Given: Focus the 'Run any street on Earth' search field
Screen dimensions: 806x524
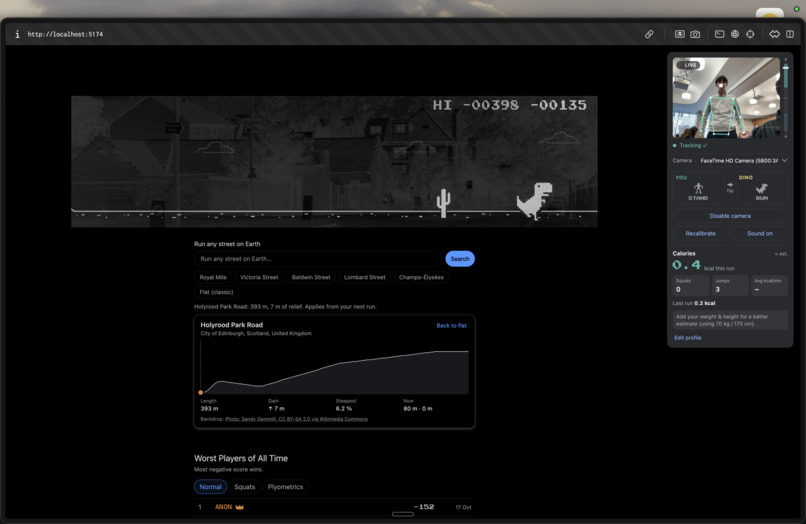Looking at the screenshot, I should (318, 259).
